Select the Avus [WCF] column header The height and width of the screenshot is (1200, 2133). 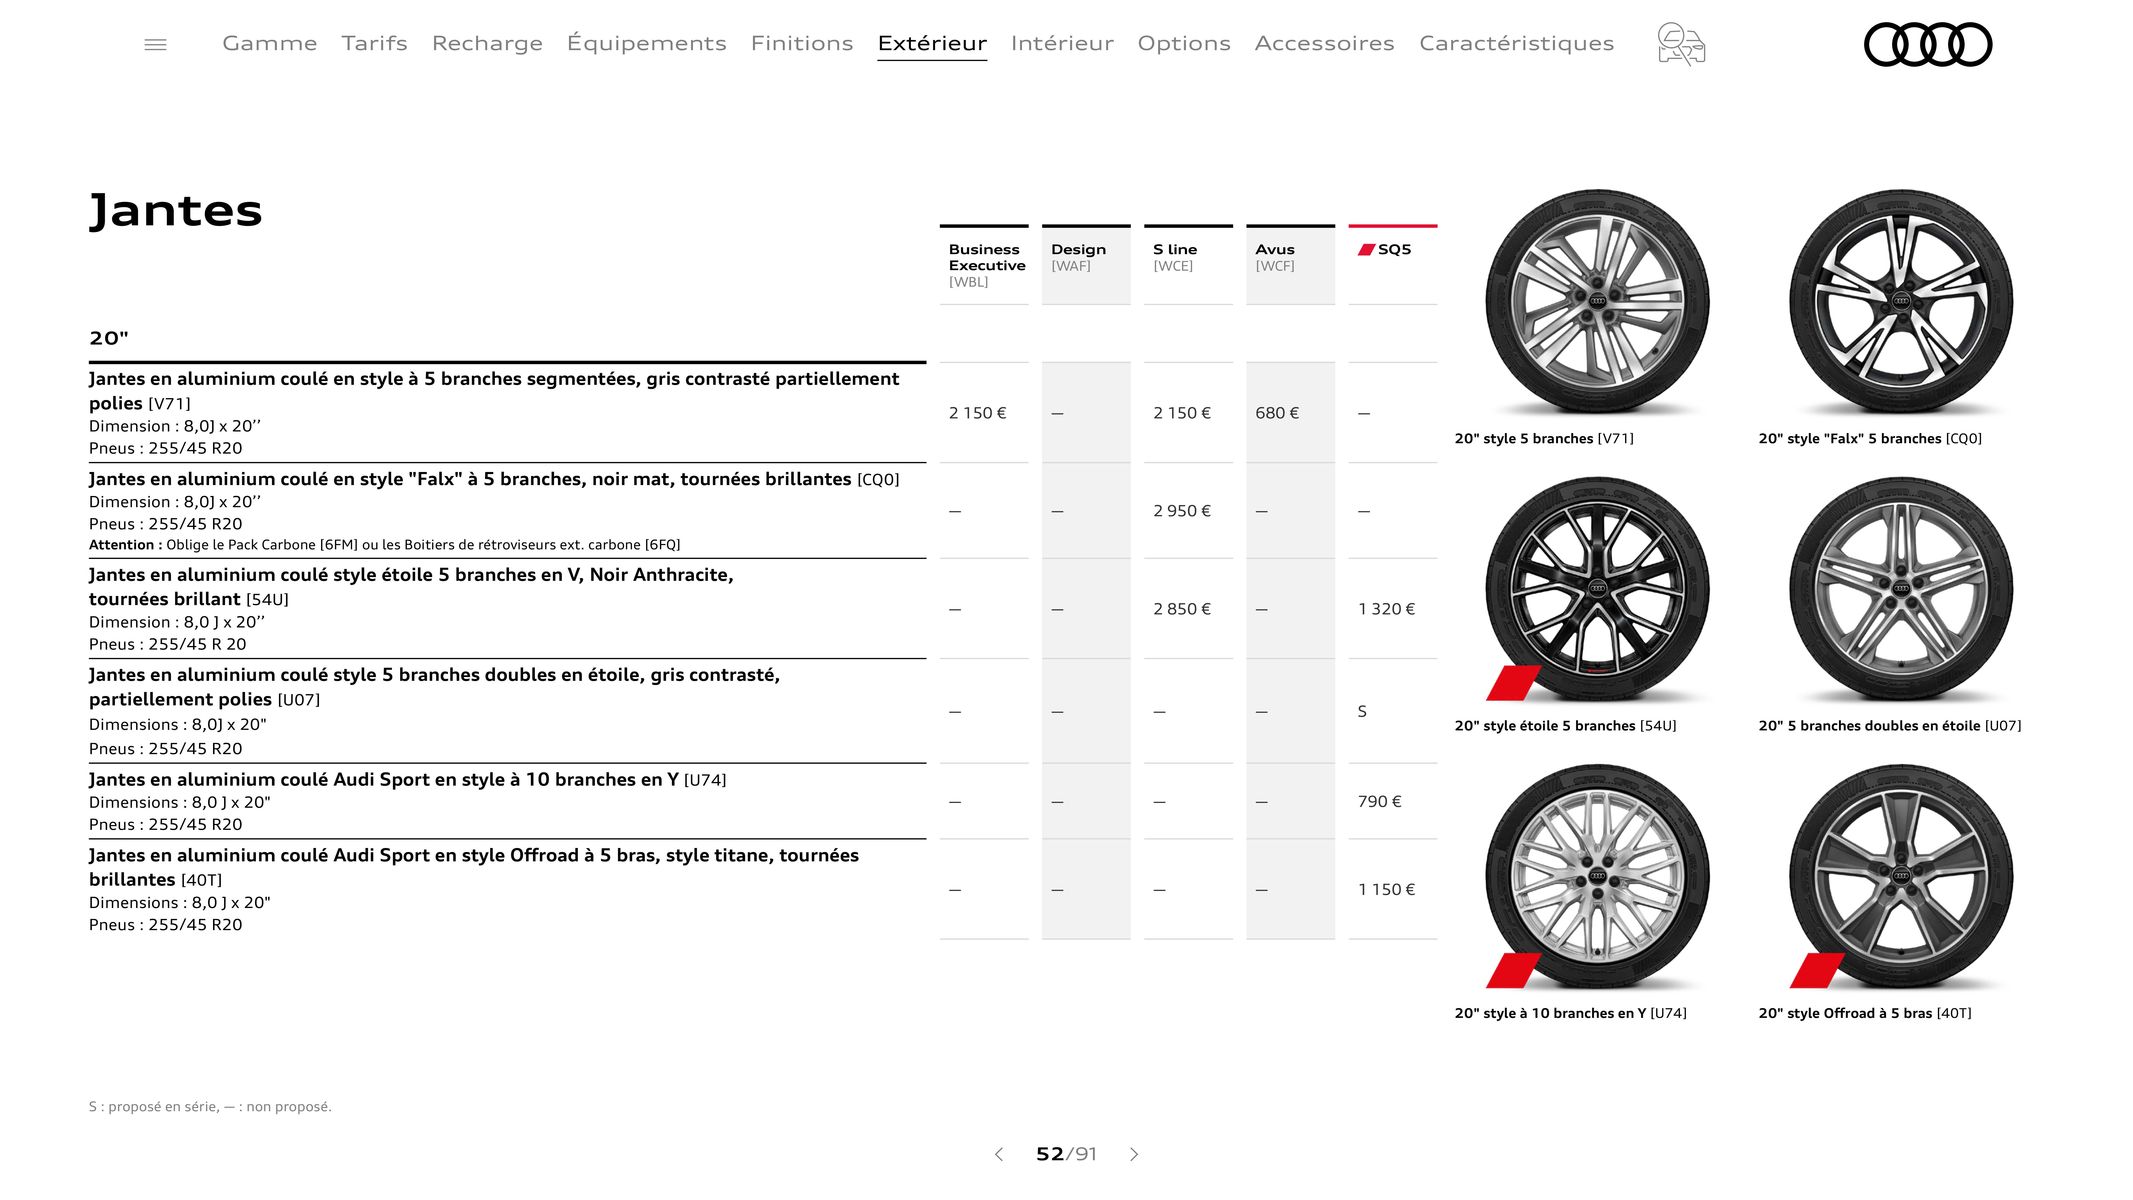pyautogui.click(x=1290, y=265)
